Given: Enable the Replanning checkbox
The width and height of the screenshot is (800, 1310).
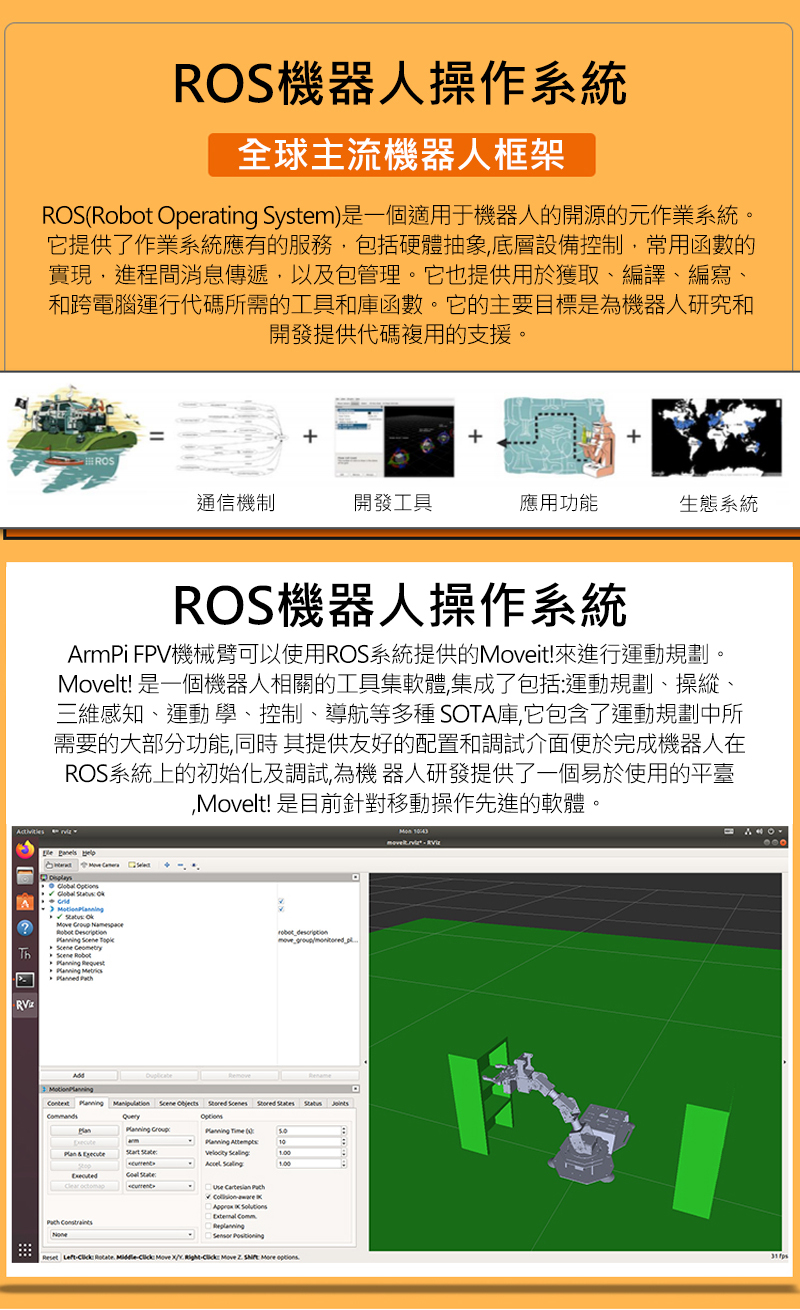Looking at the screenshot, I should point(208,1226).
